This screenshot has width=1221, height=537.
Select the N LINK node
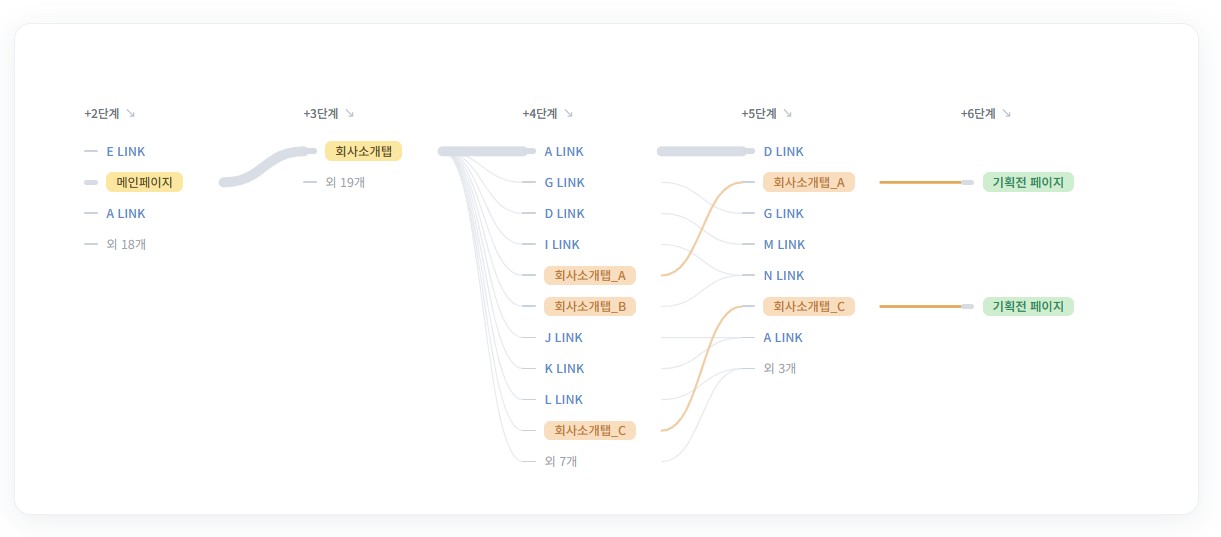click(x=783, y=275)
